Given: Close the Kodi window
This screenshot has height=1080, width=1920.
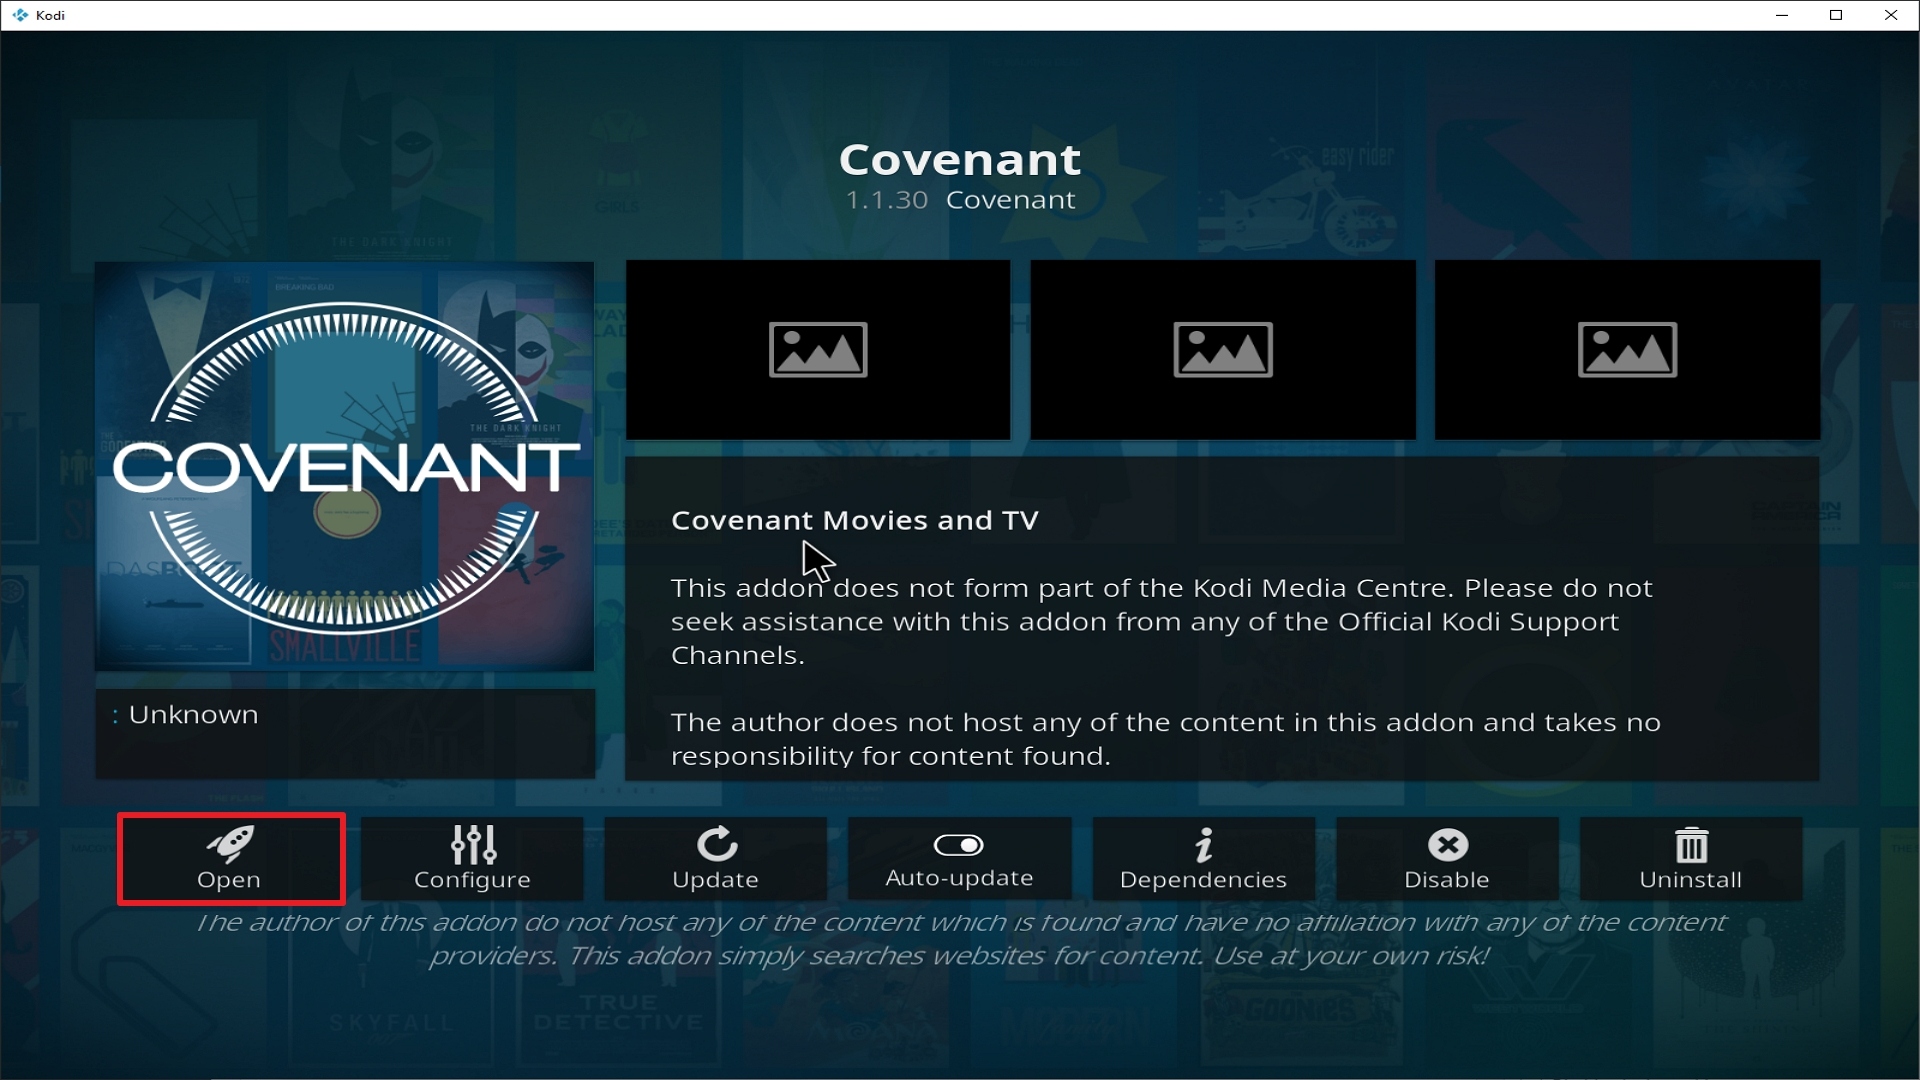Looking at the screenshot, I should point(1891,15).
